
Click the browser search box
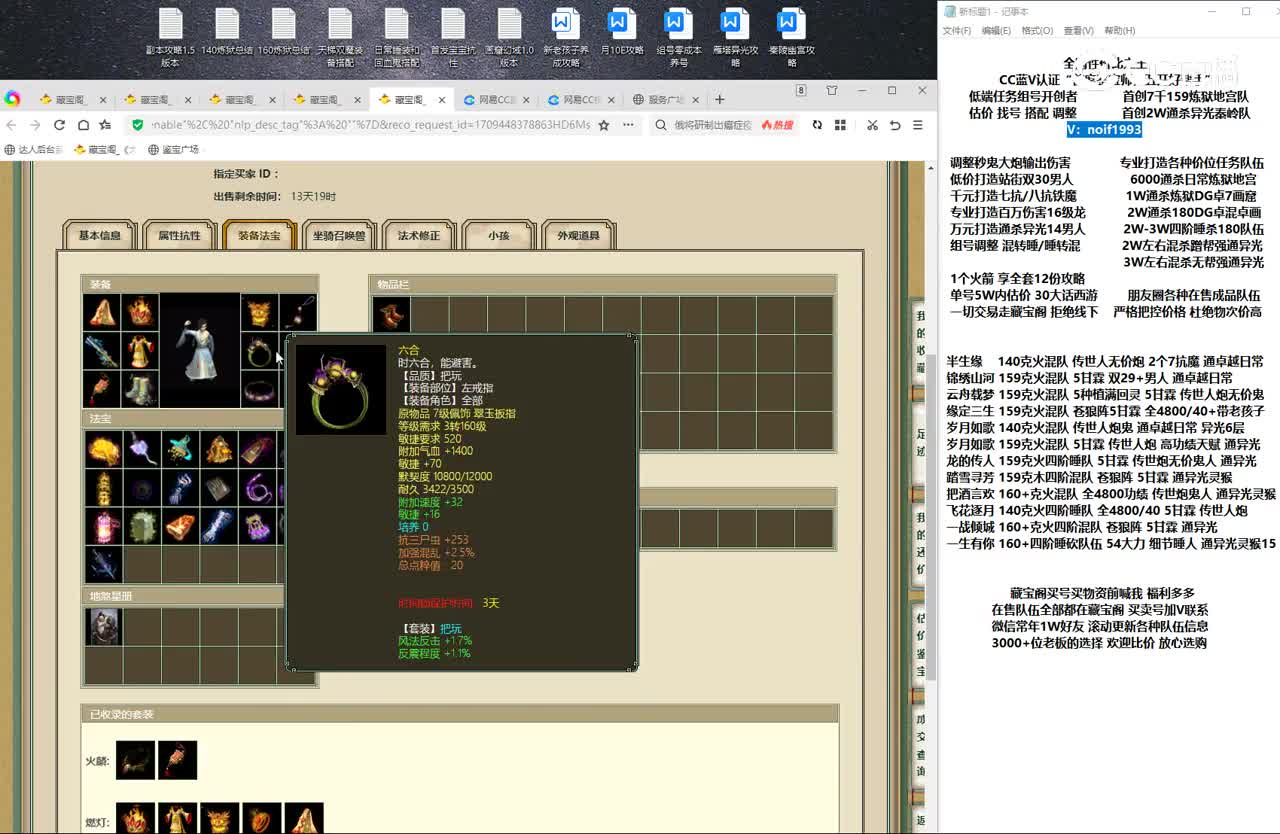[x=714, y=125]
